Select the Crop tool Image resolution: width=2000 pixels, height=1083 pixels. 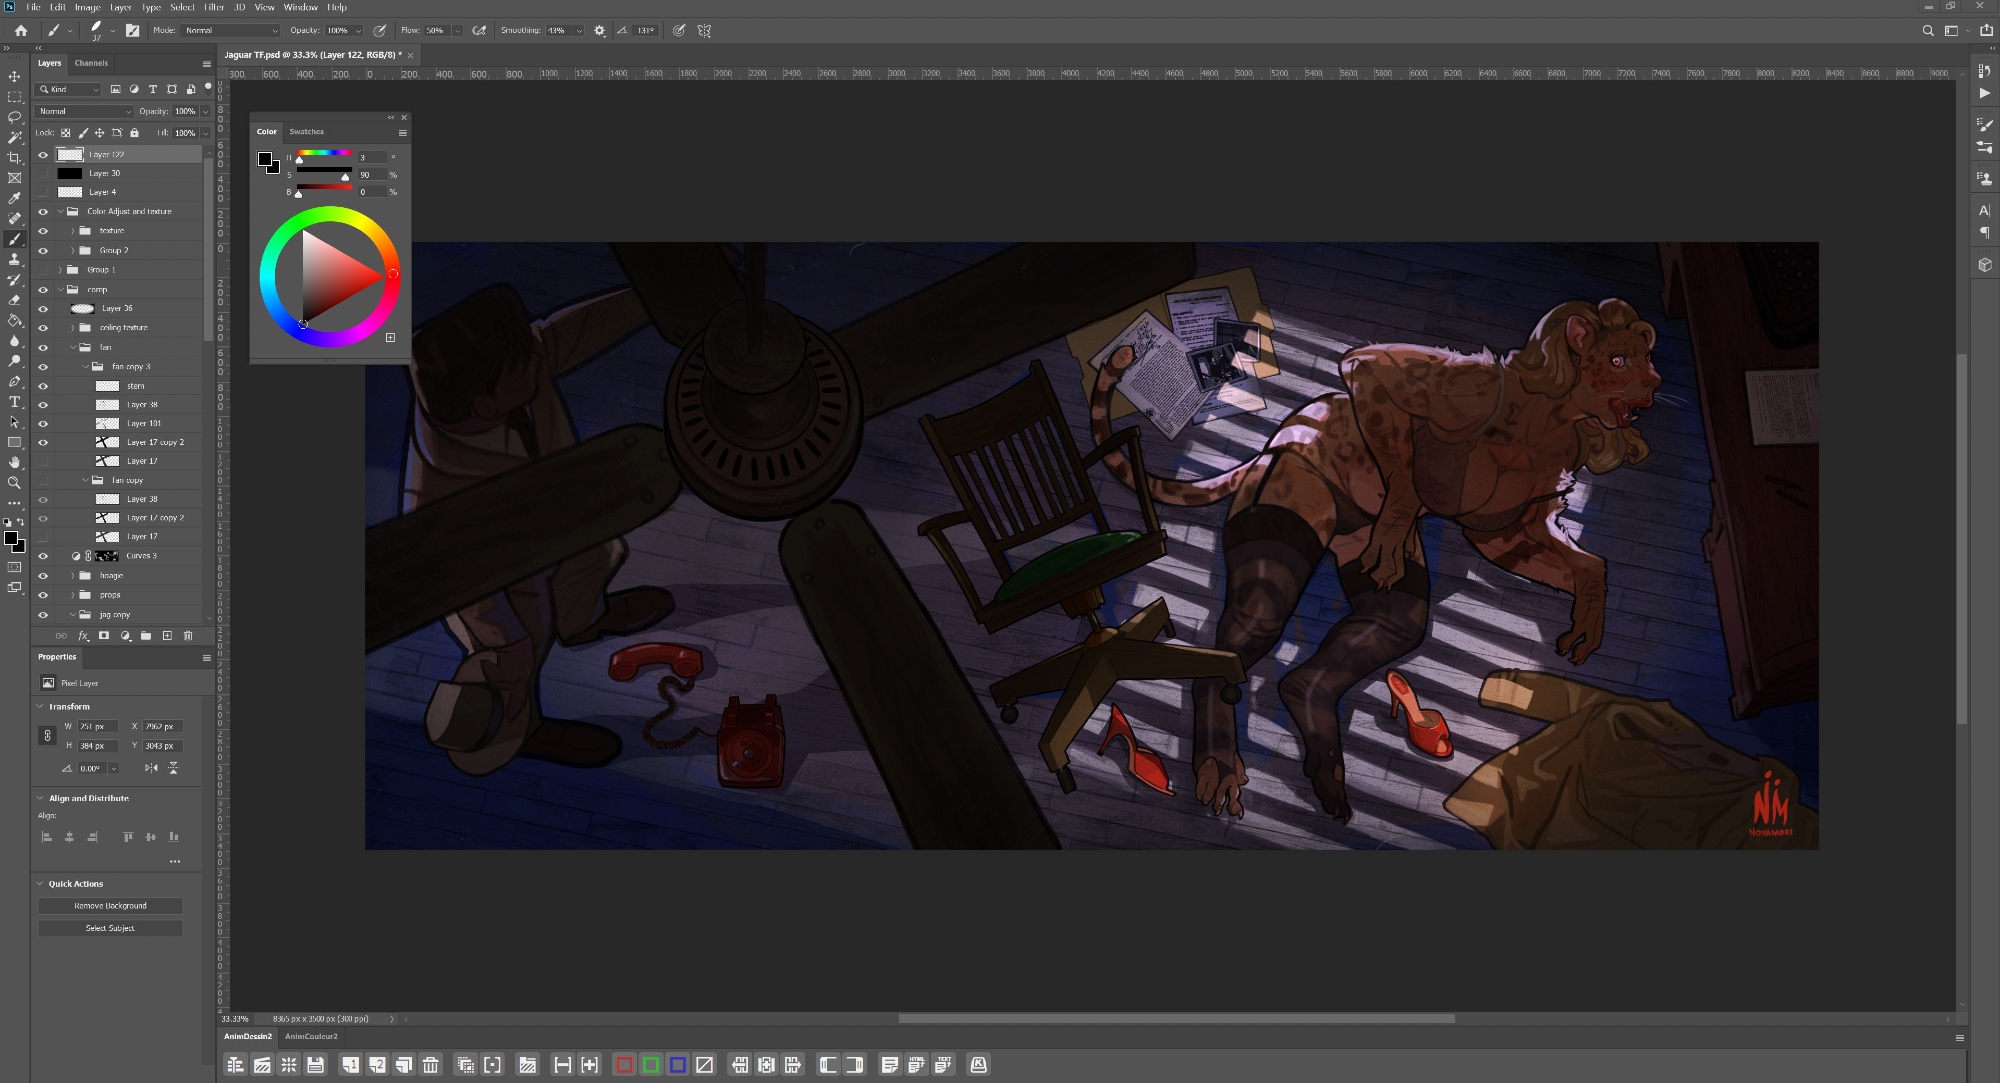pyautogui.click(x=14, y=158)
